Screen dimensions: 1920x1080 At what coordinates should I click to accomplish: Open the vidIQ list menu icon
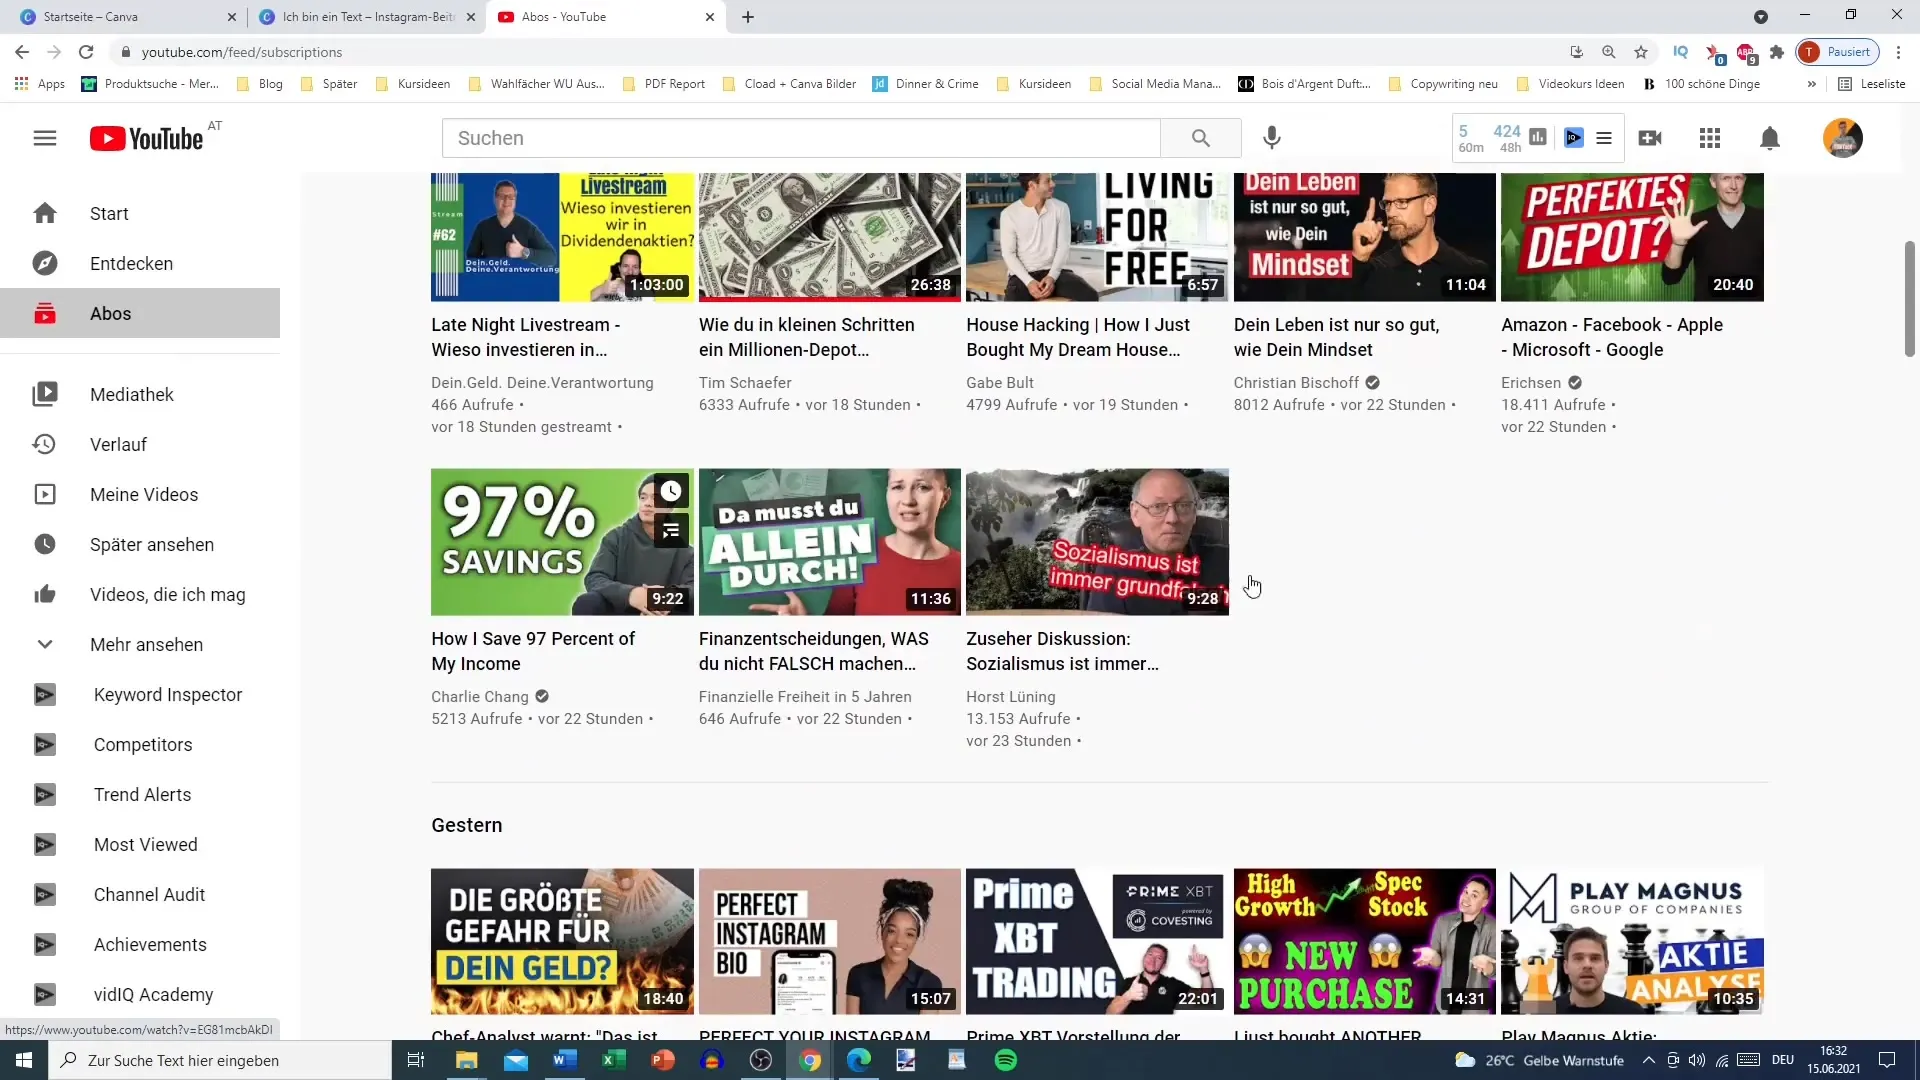click(1604, 138)
